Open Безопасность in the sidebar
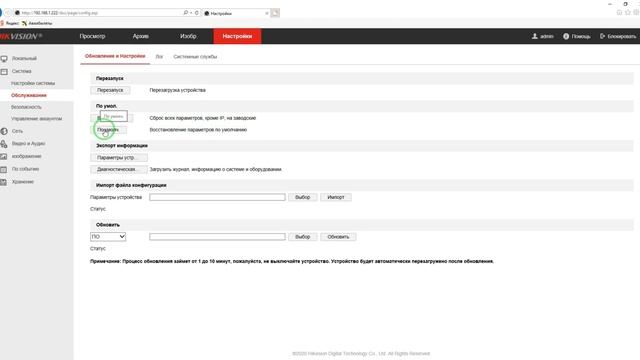This screenshot has width=640, height=360. coord(26,107)
